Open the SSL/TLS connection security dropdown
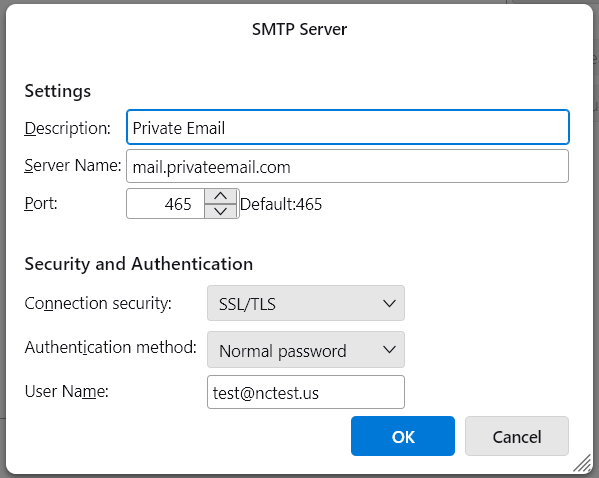 tap(306, 303)
